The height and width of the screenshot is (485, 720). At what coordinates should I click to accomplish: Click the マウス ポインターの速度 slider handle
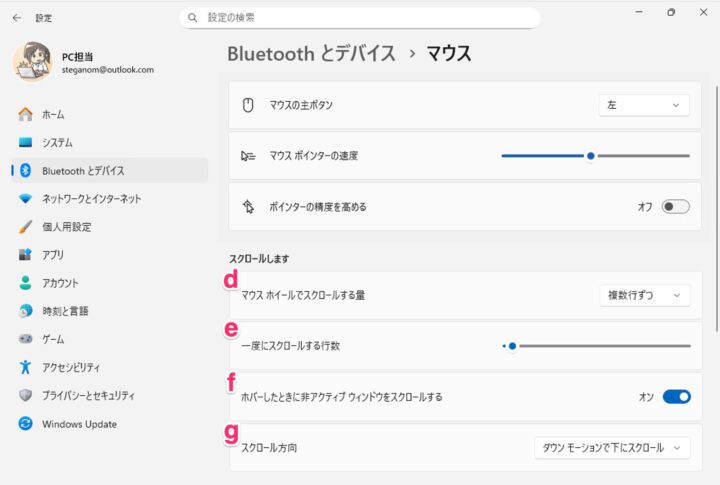[591, 156]
